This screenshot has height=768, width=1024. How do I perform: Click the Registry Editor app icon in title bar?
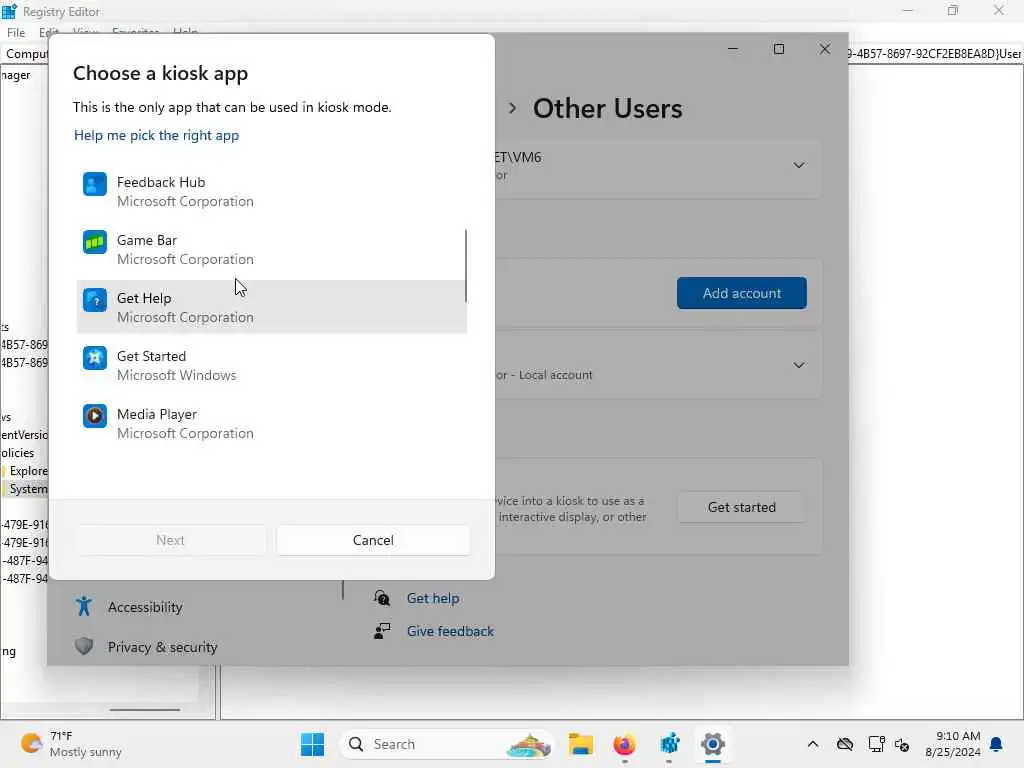(9, 11)
